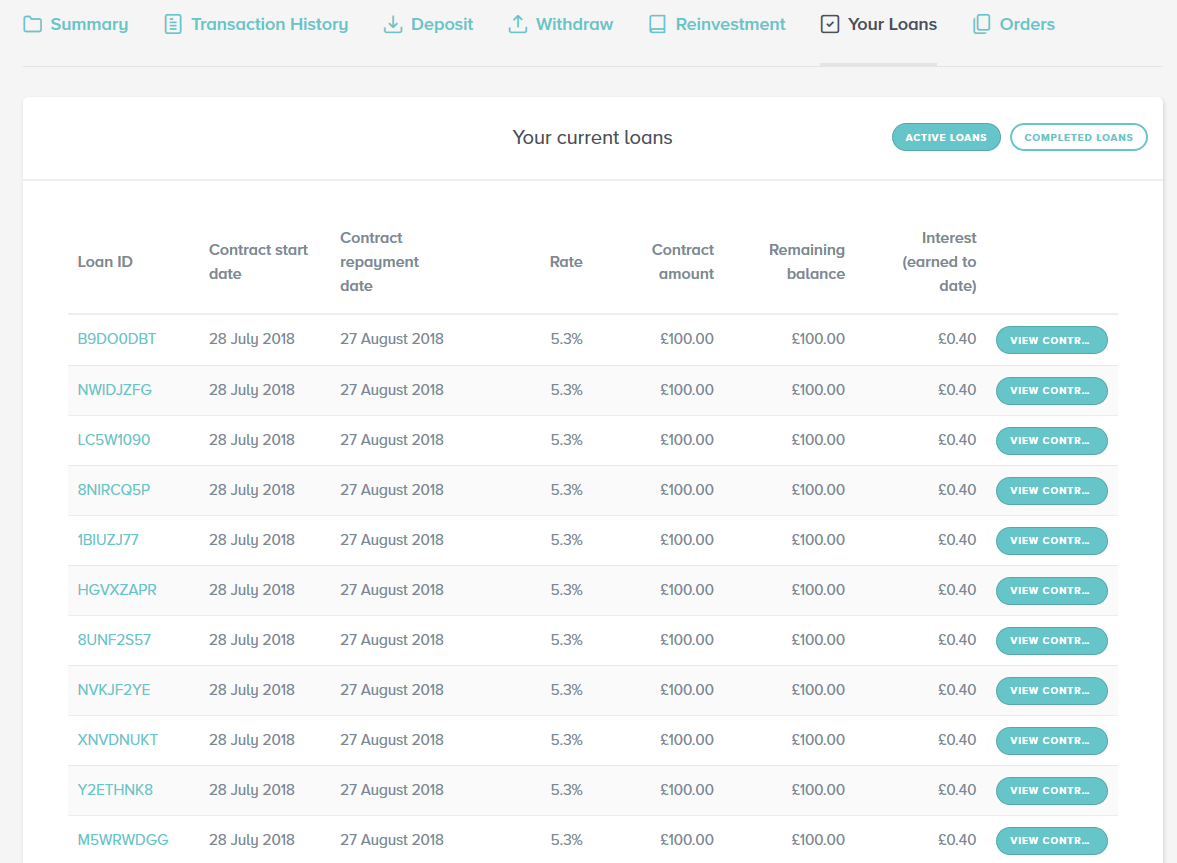Click the £0.40 interest of loan HGVXZAPR
This screenshot has width=1177, height=863.
(x=957, y=590)
